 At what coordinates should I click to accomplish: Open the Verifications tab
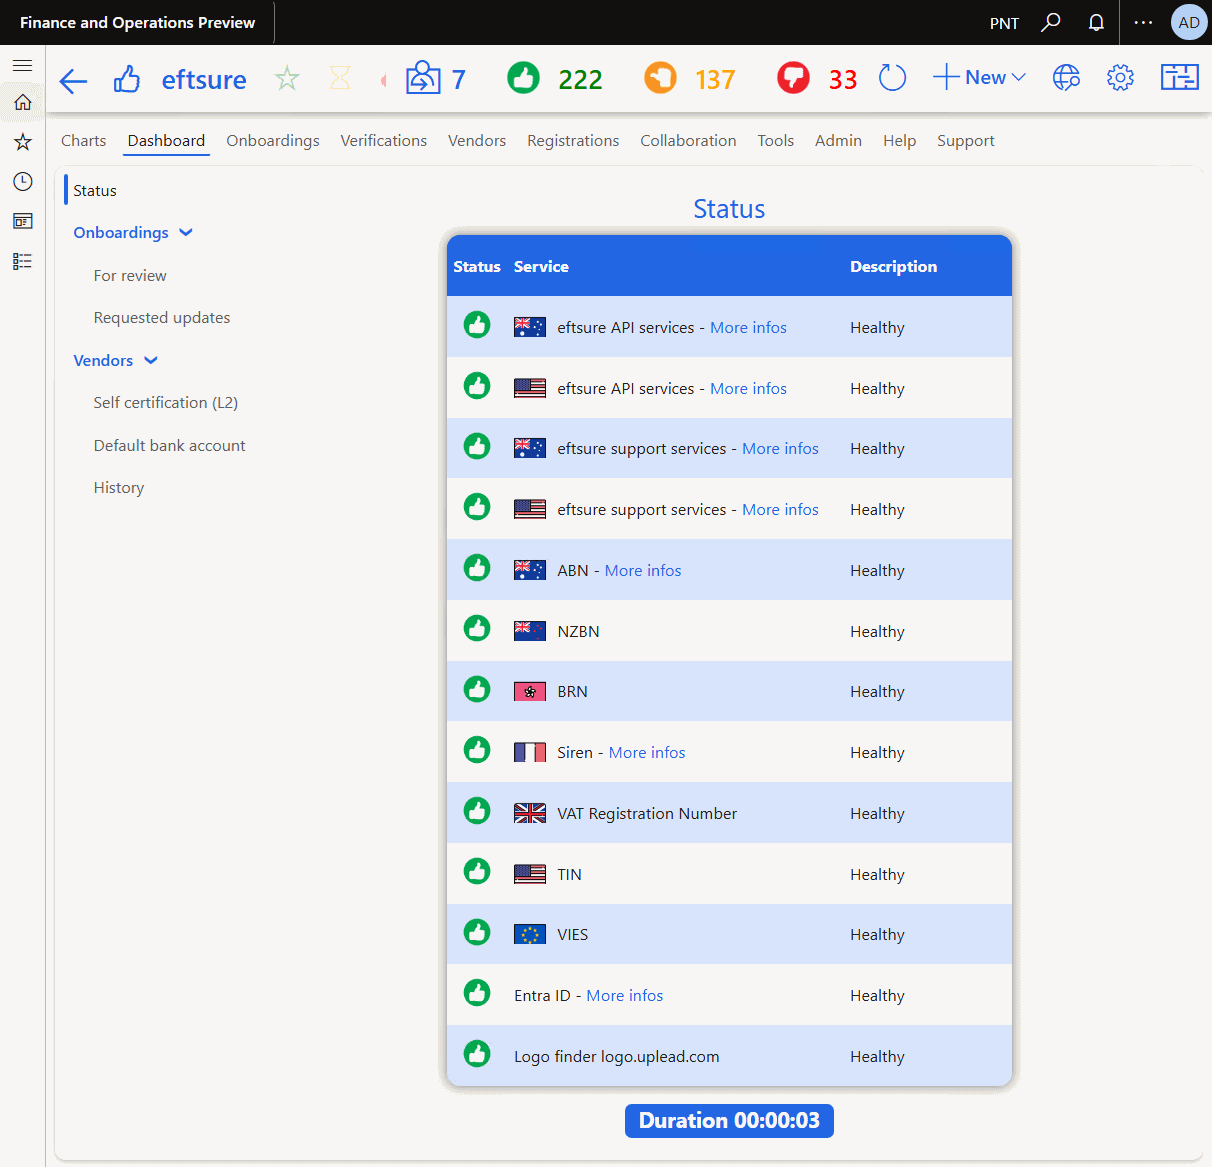click(x=383, y=141)
